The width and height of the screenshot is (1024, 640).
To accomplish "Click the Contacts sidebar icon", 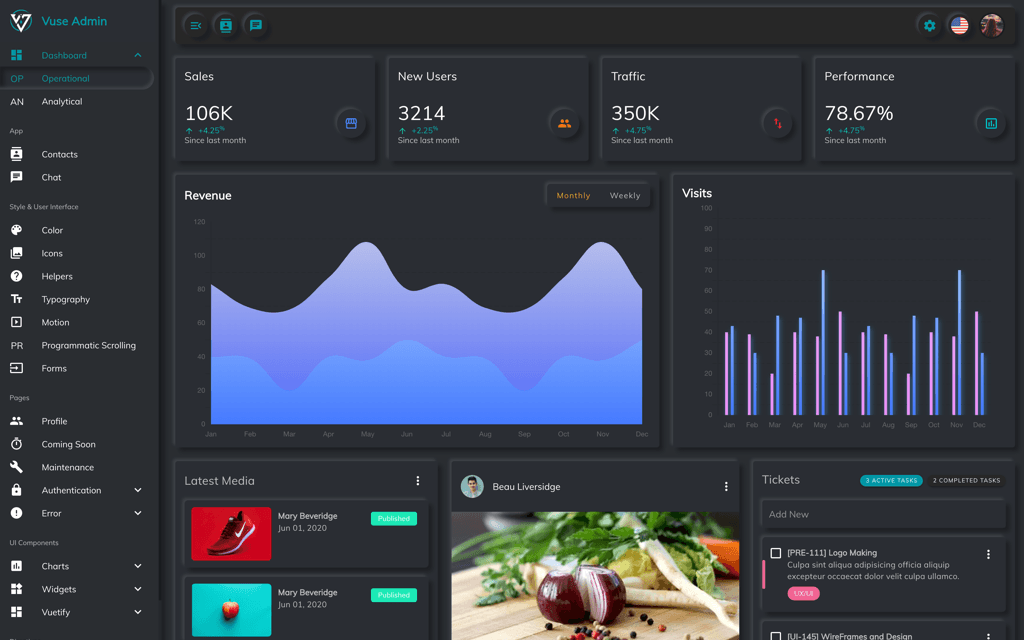I will click(x=16, y=154).
